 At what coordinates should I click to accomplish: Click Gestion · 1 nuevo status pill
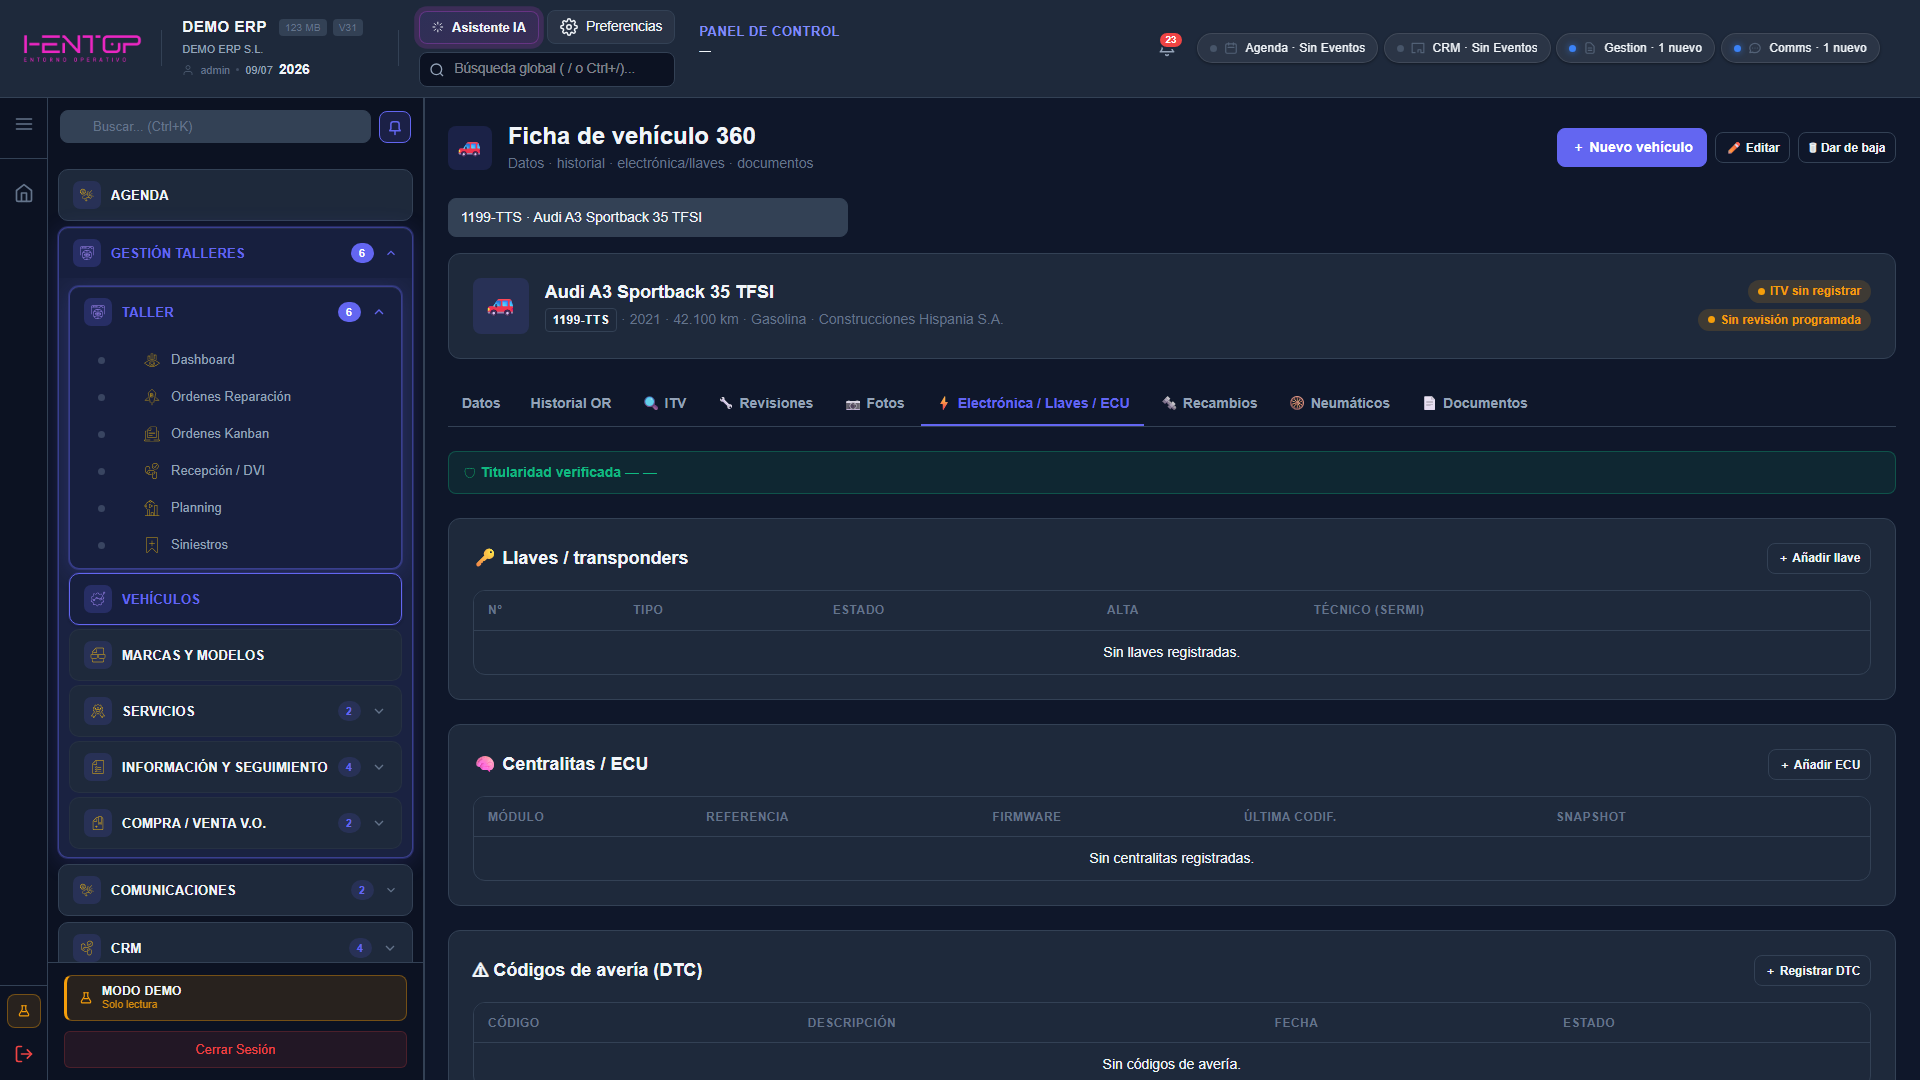click(x=1635, y=48)
